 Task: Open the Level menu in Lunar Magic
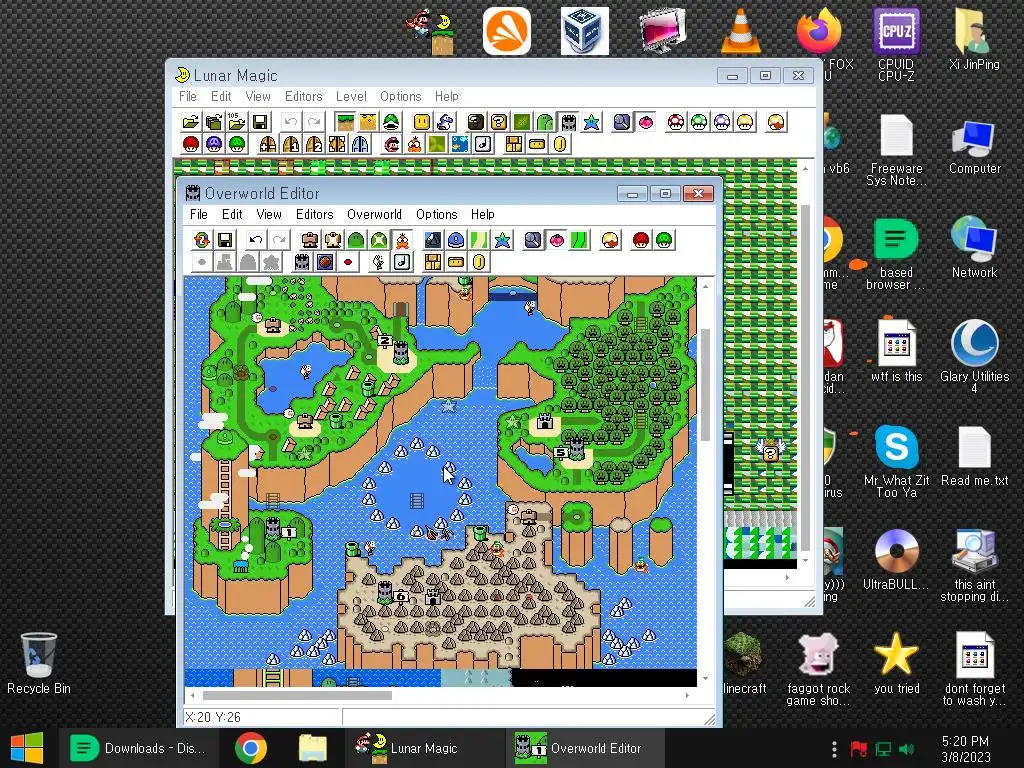(x=351, y=96)
